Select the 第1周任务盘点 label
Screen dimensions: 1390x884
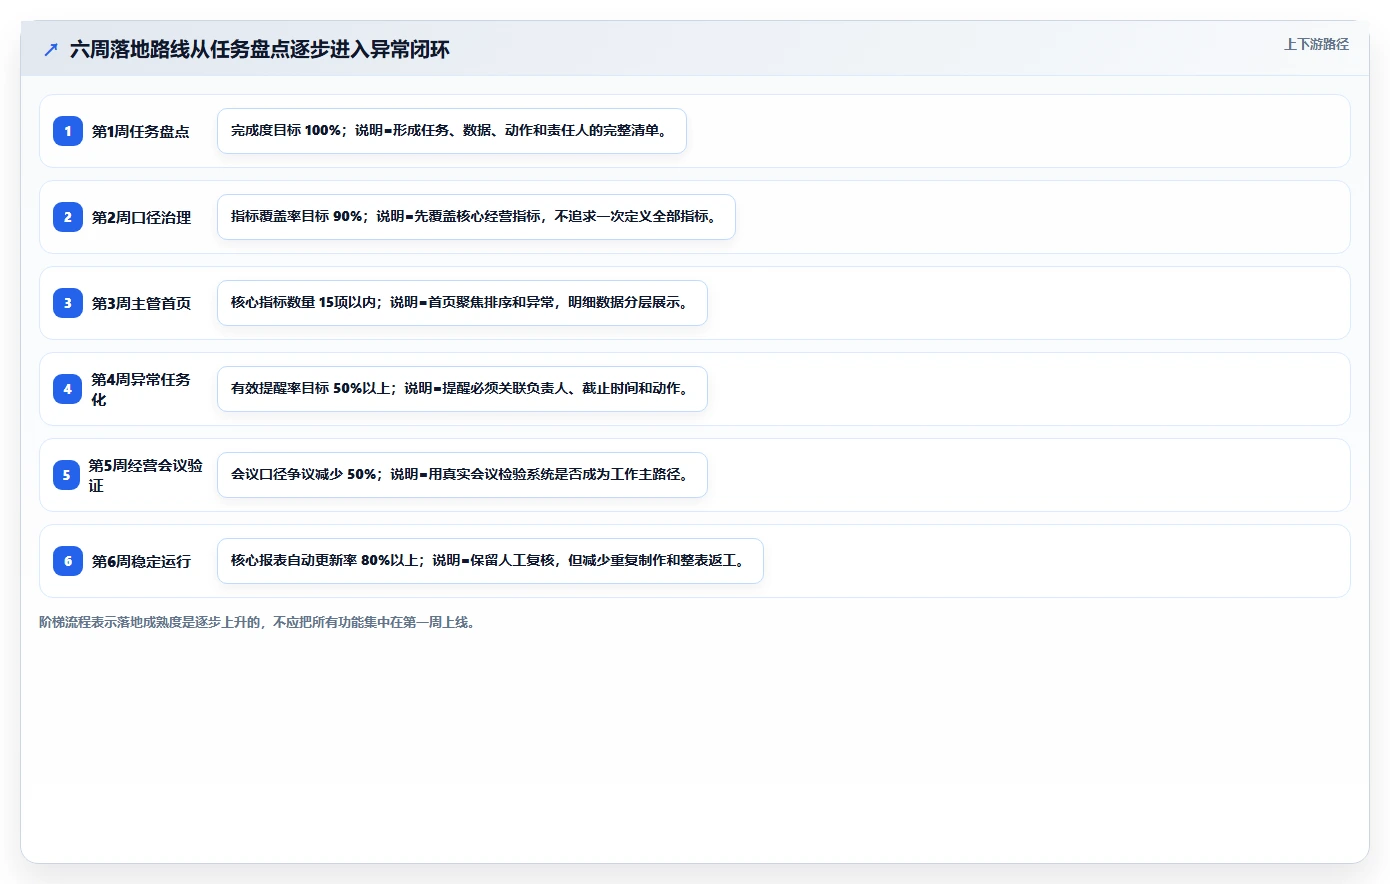(x=141, y=131)
